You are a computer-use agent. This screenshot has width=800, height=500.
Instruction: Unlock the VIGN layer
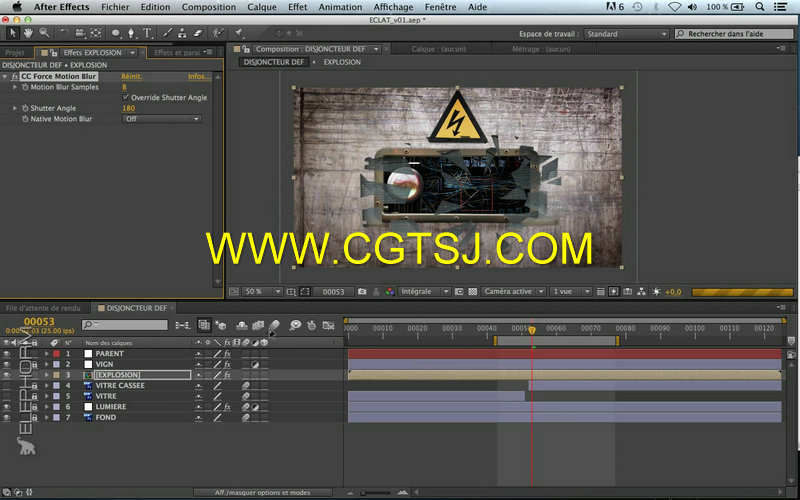click(34, 364)
